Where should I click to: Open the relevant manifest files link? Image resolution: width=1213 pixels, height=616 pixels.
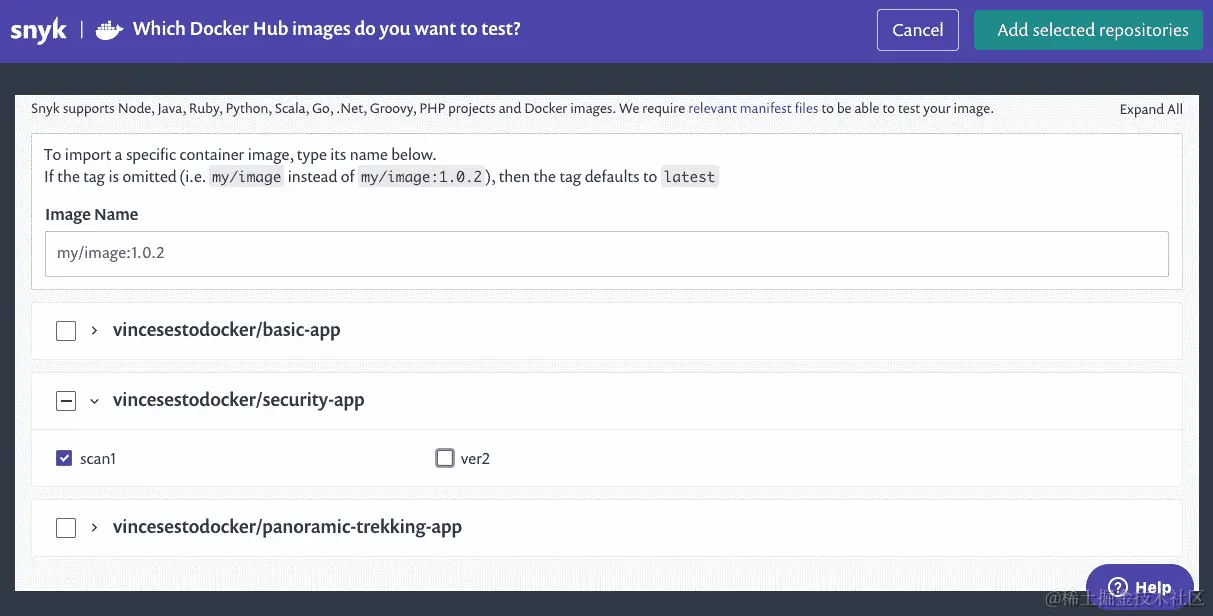click(x=754, y=108)
